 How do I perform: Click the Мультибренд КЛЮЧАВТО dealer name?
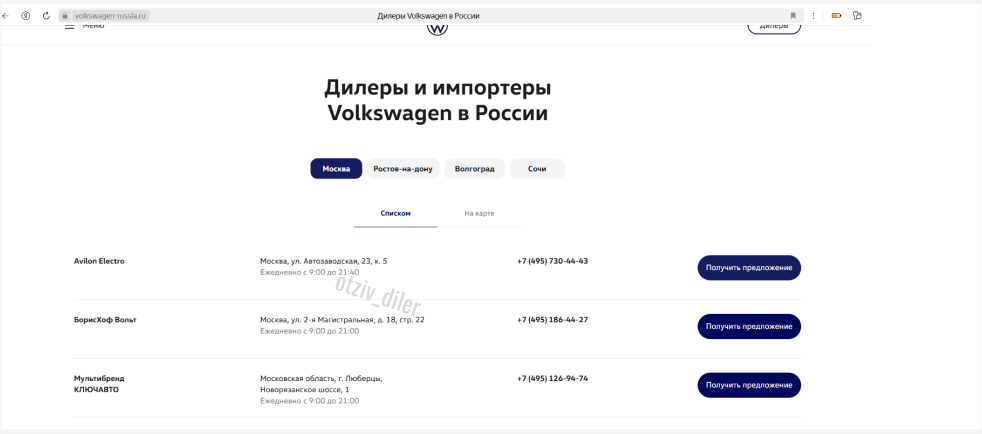point(99,384)
